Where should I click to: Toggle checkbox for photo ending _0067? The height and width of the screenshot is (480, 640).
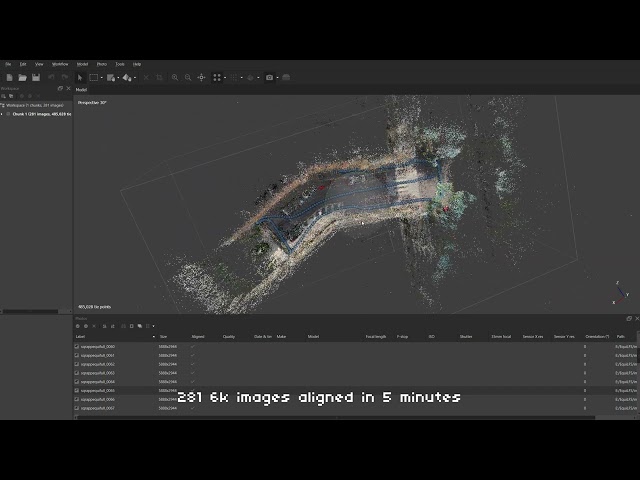click(x=77, y=408)
